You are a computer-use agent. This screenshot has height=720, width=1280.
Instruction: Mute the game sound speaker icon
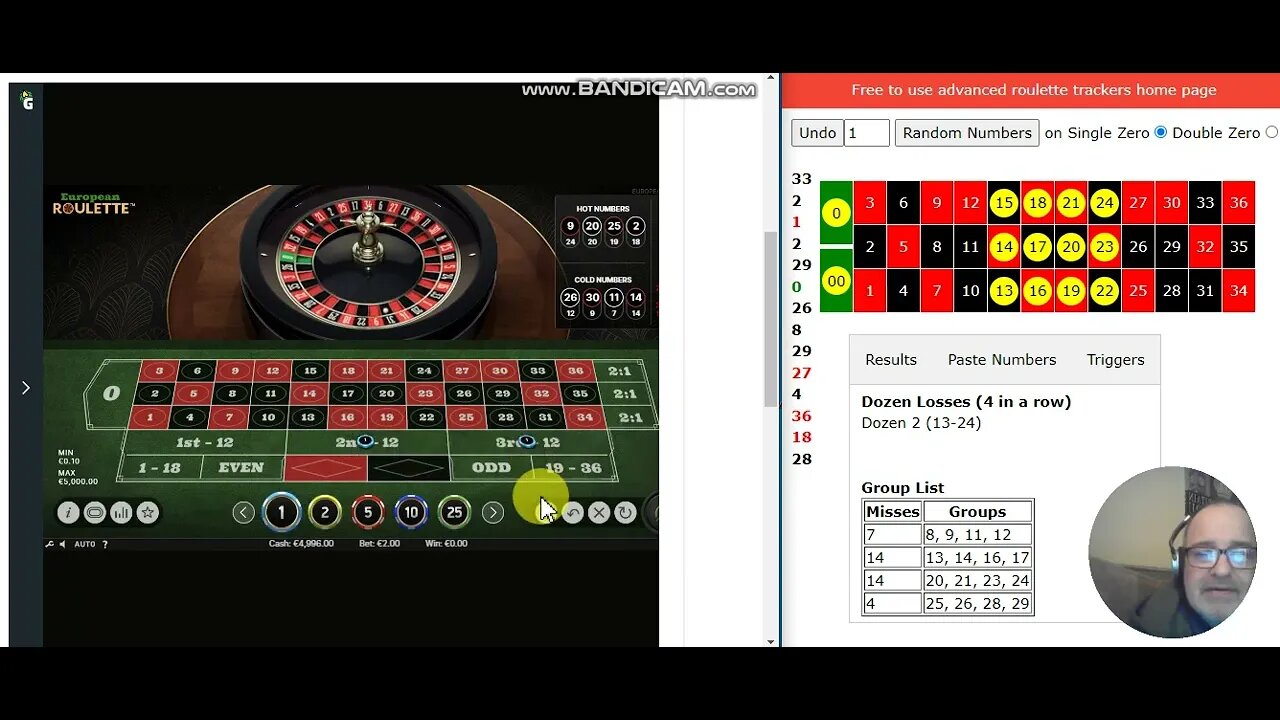(62, 544)
